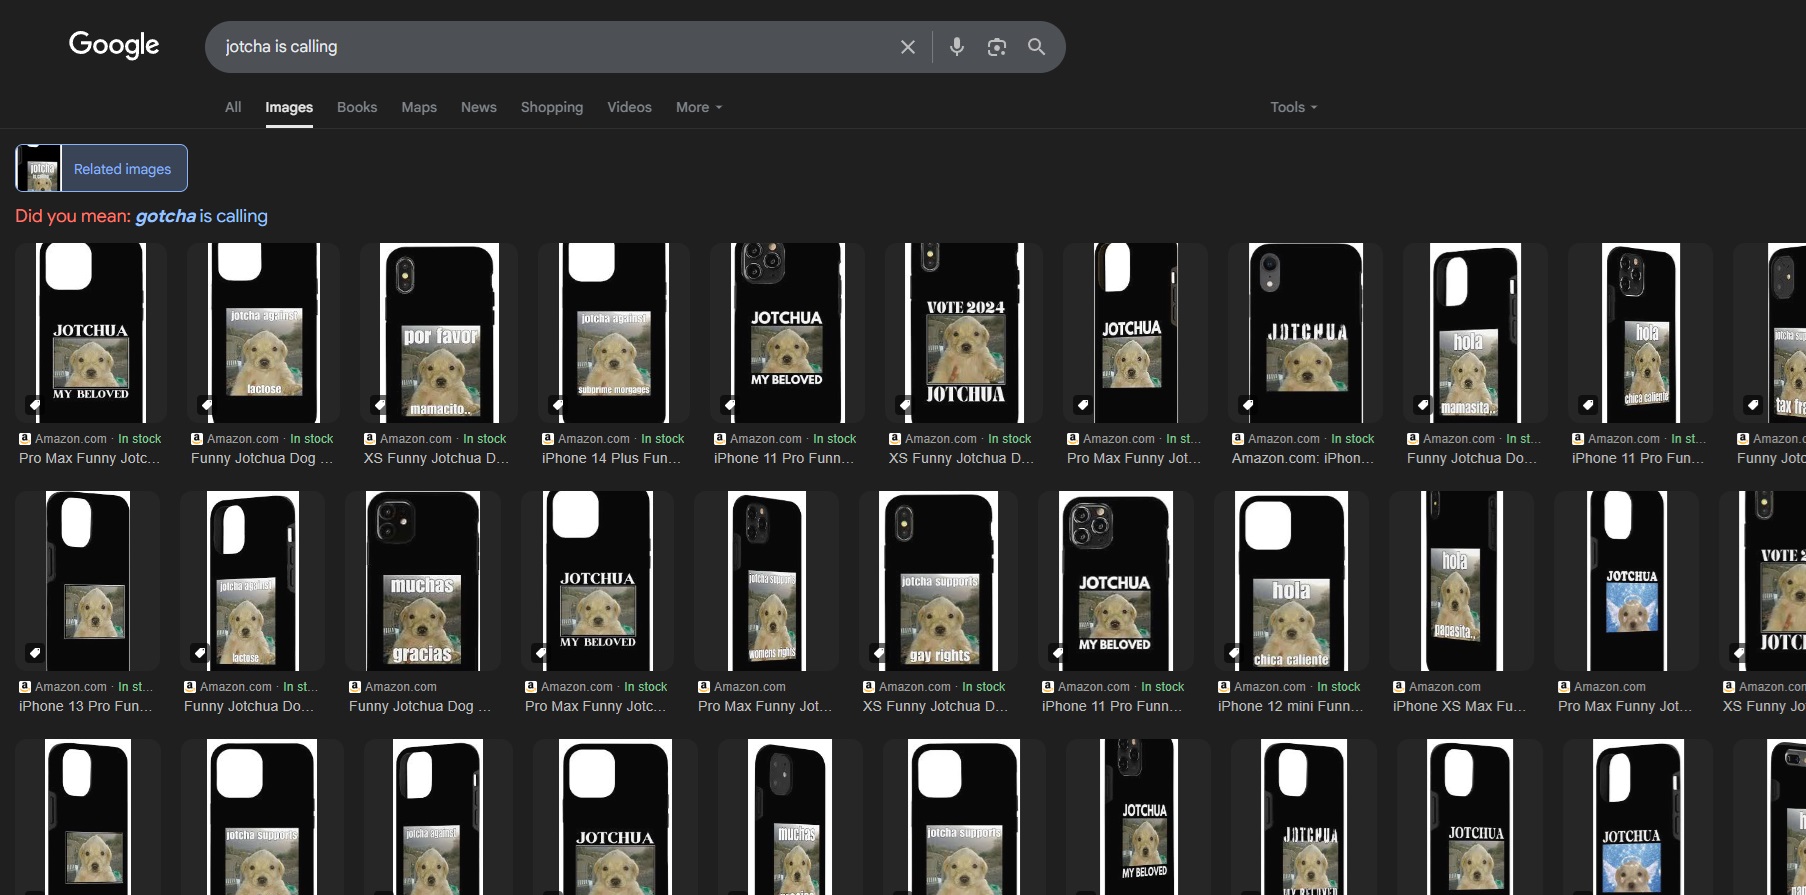Click the Amazon favicon above 'iPhone XS Max Fu...'

pyautogui.click(x=1399, y=687)
